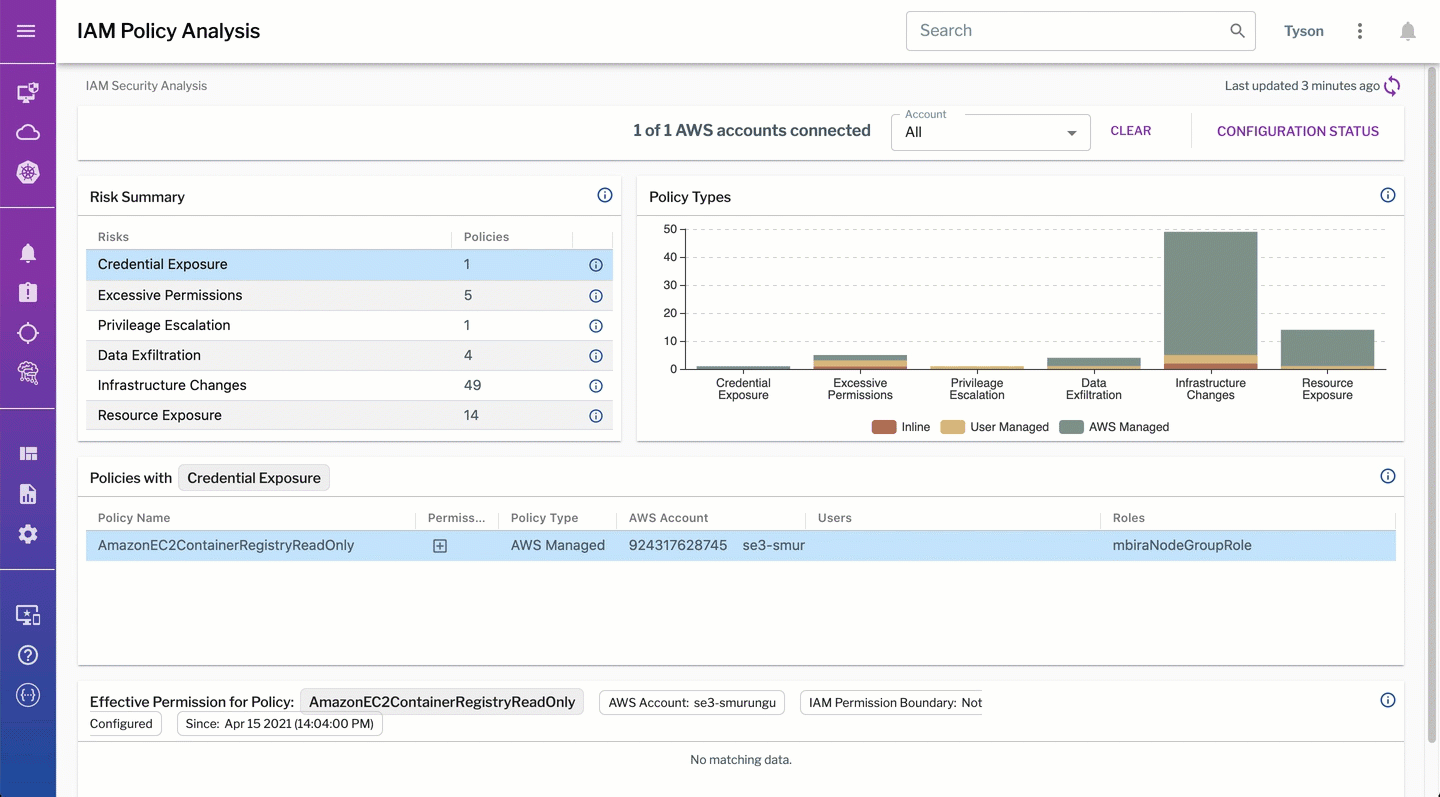Show Effective Permission panel info

[1388, 700]
